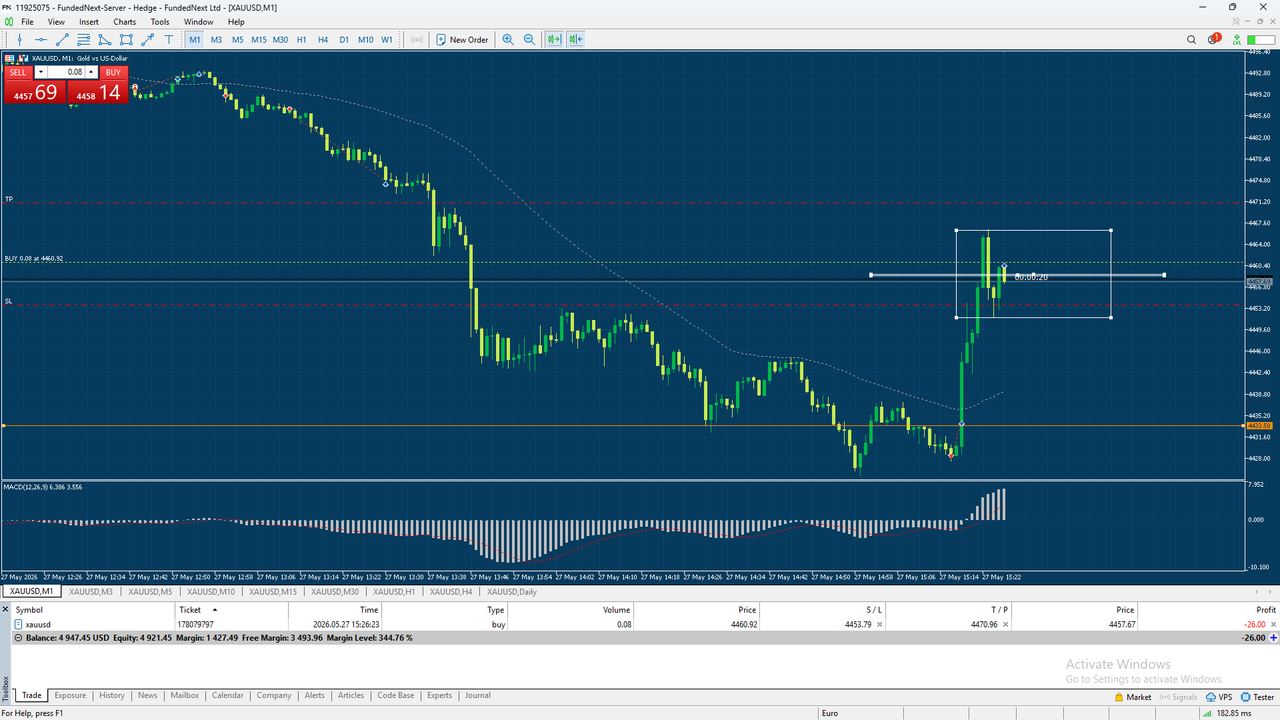Increase lot volume with up arrow
The height and width of the screenshot is (720, 1280).
click(92, 72)
